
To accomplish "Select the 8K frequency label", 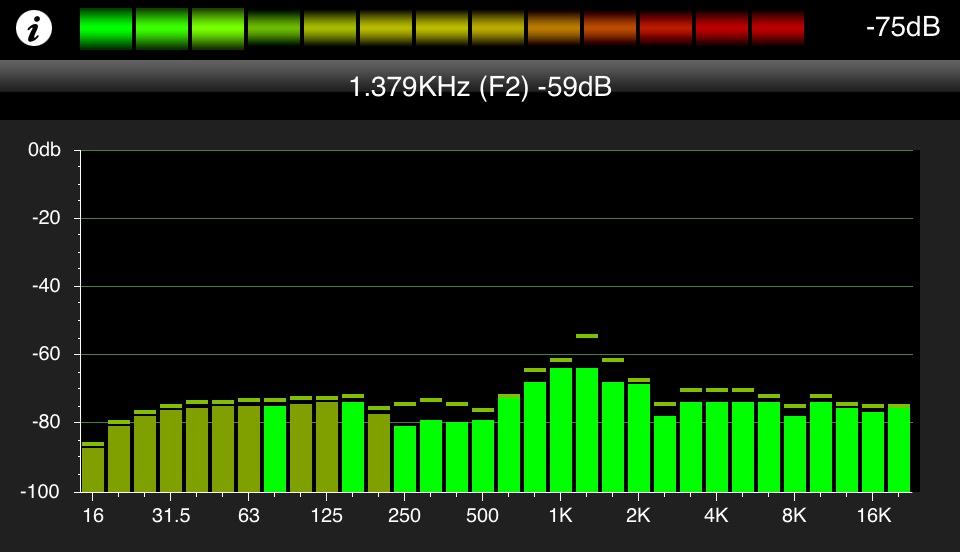I will pos(794,515).
